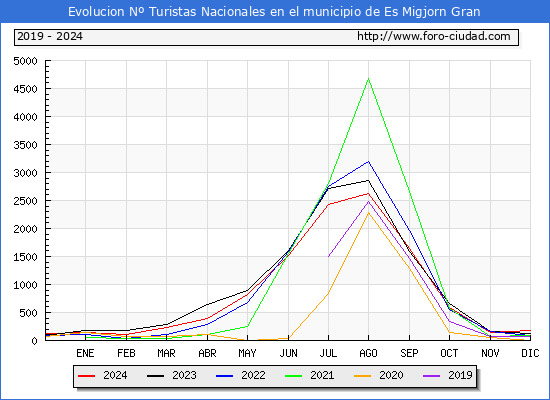The height and width of the screenshot is (400, 550).
Task: Click the green 2021 legend swatch
Action: pos(294,376)
